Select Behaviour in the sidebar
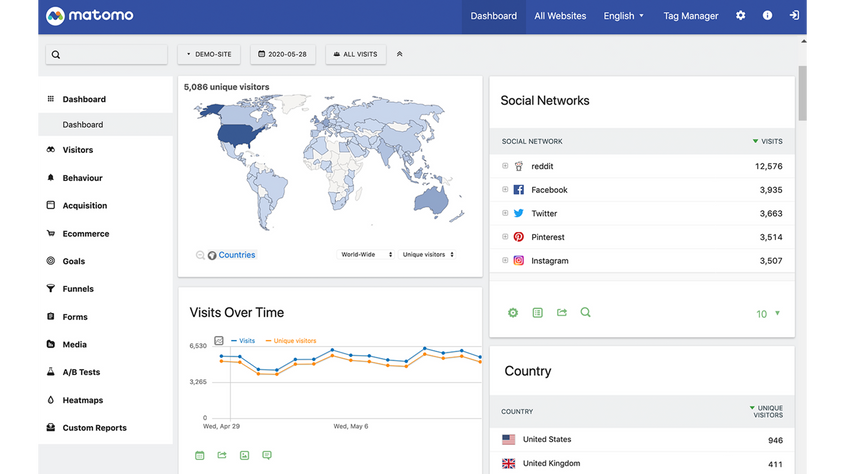The image size is (844, 474). (82, 178)
